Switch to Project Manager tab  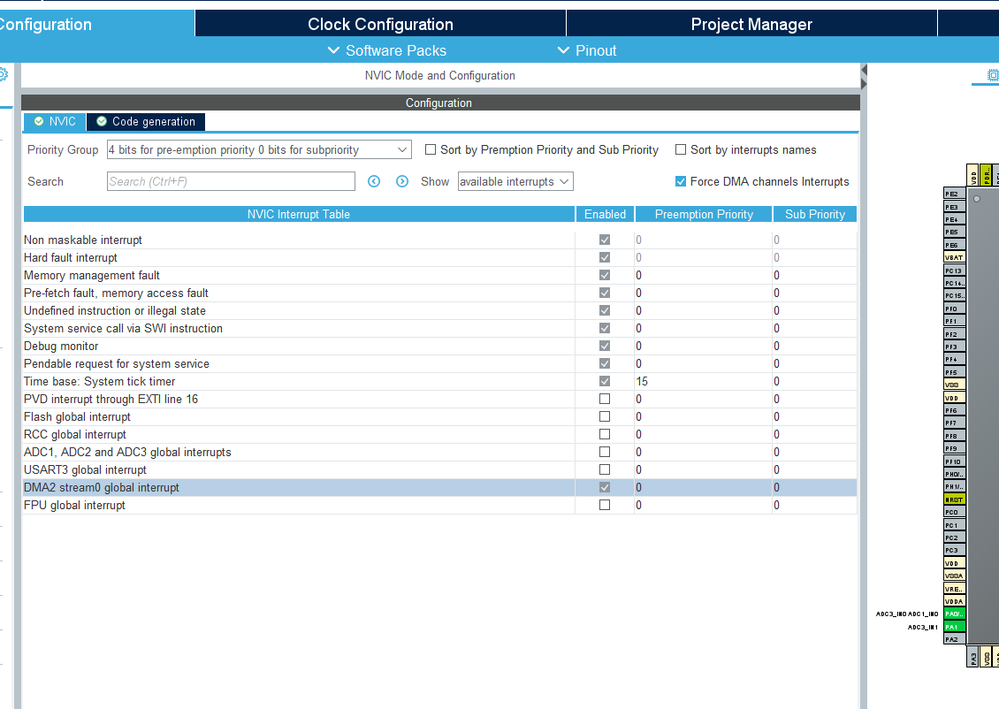tap(751, 24)
